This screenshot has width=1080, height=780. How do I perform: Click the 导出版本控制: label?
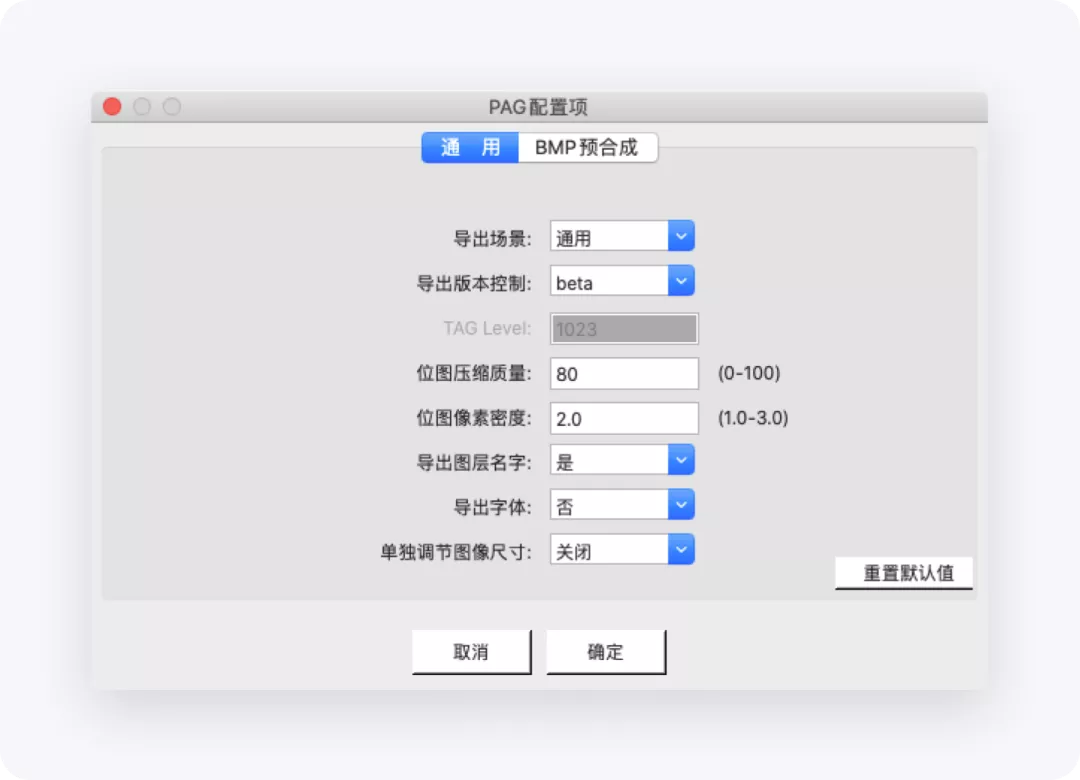[474, 283]
